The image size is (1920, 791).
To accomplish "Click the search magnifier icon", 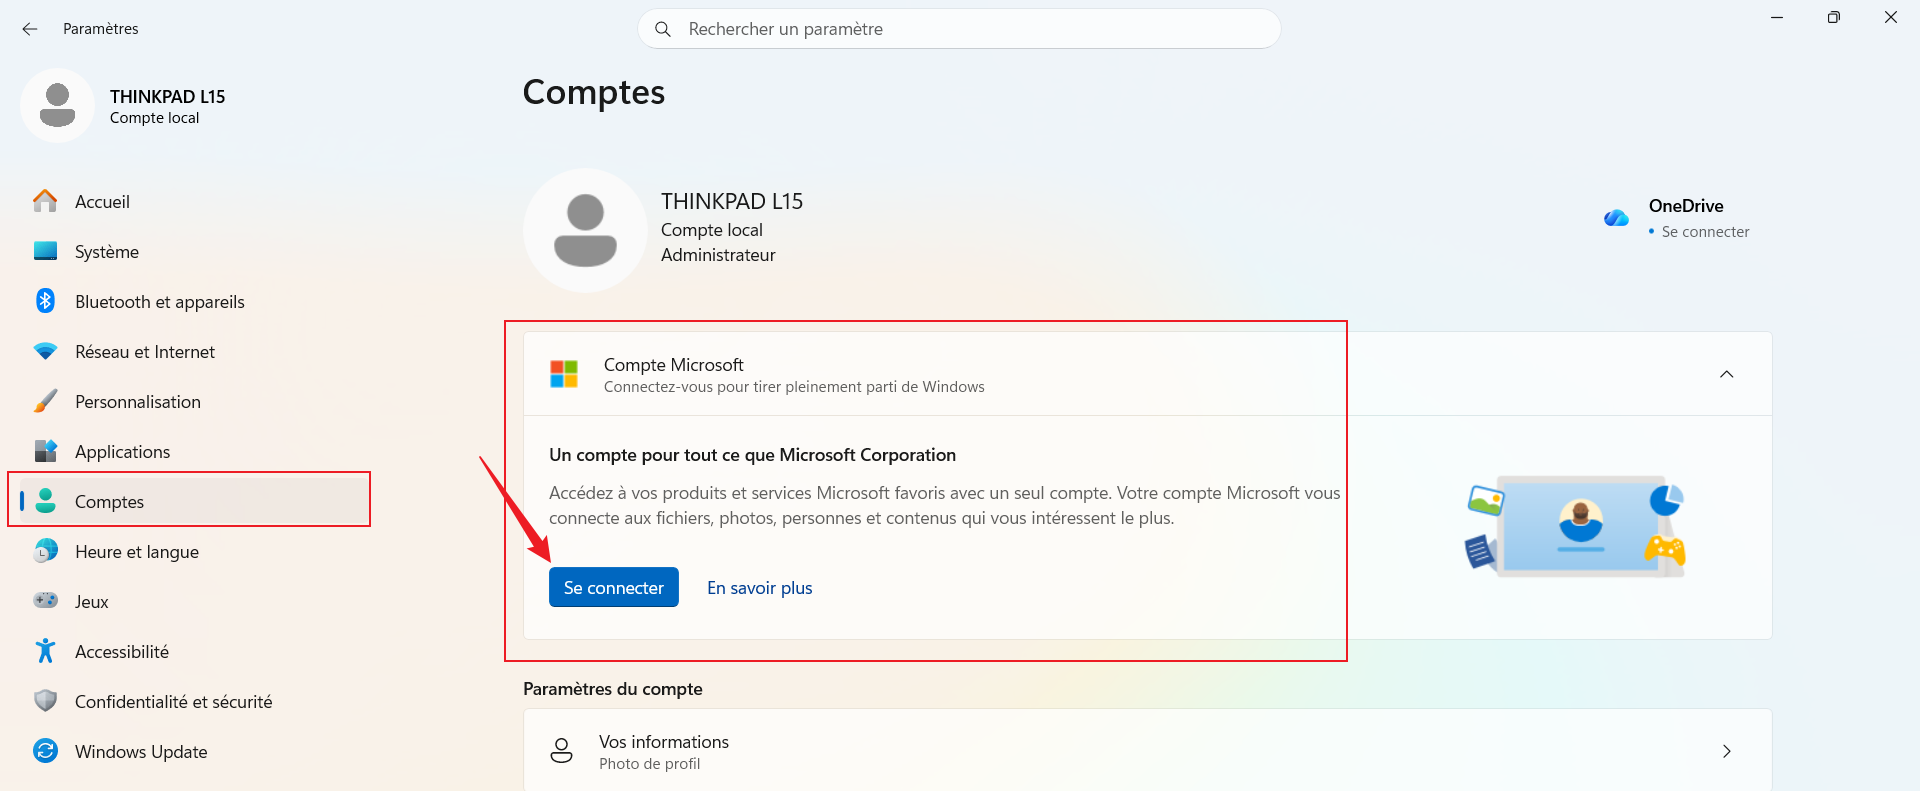I will click(x=662, y=29).
